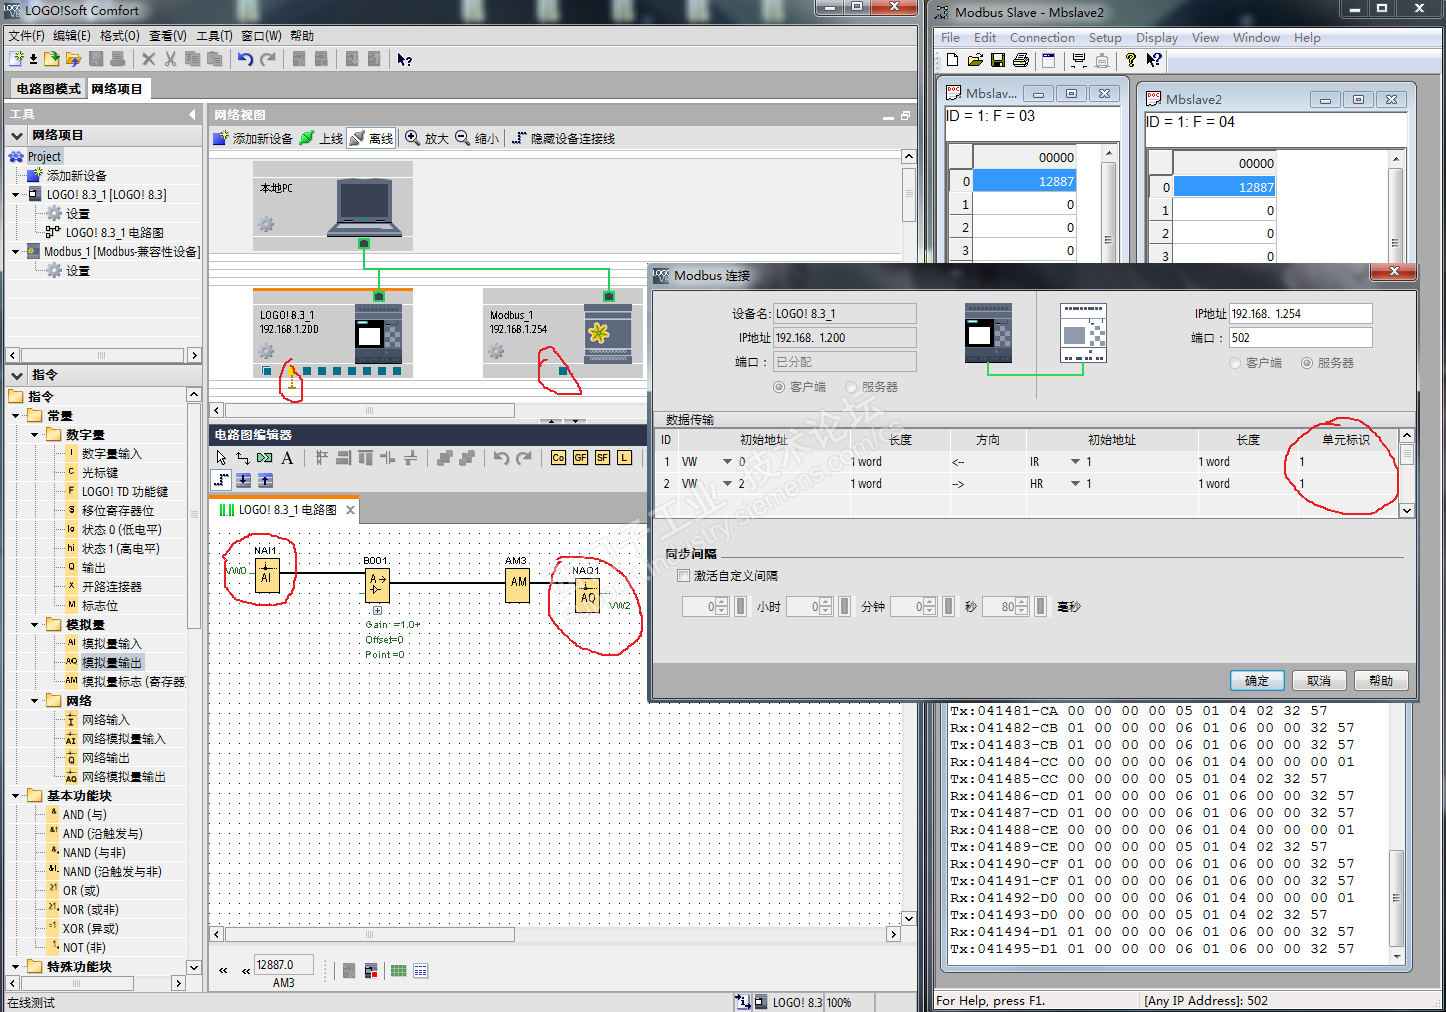Open help from the Modbus connection dialog
Viewport: 1446px width, 1012px height.
pyautogui.click(x=1381, y=681)
